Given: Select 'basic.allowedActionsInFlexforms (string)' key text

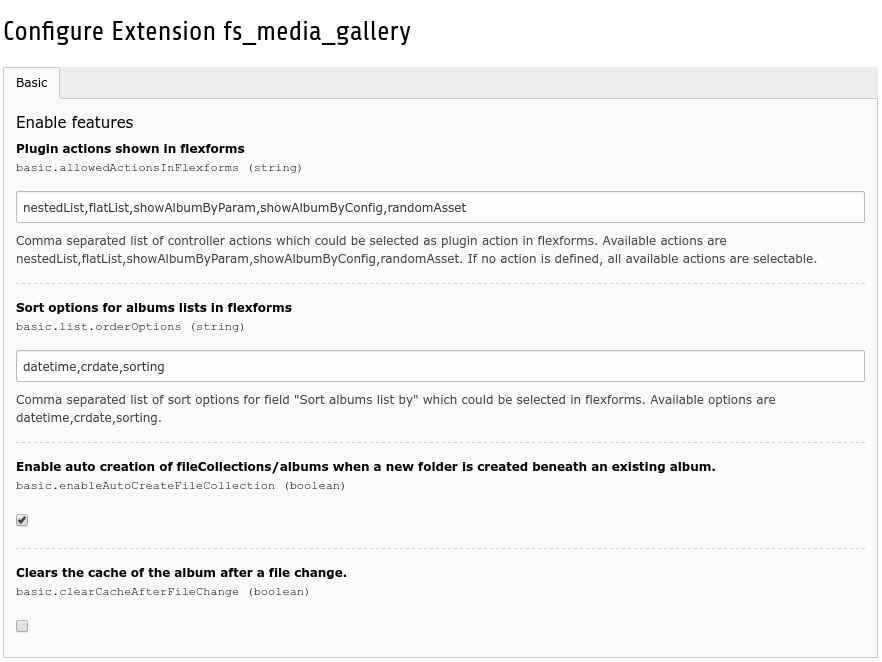Looking at the screenshot, I should pyautogui.click(x=159, y=168).
